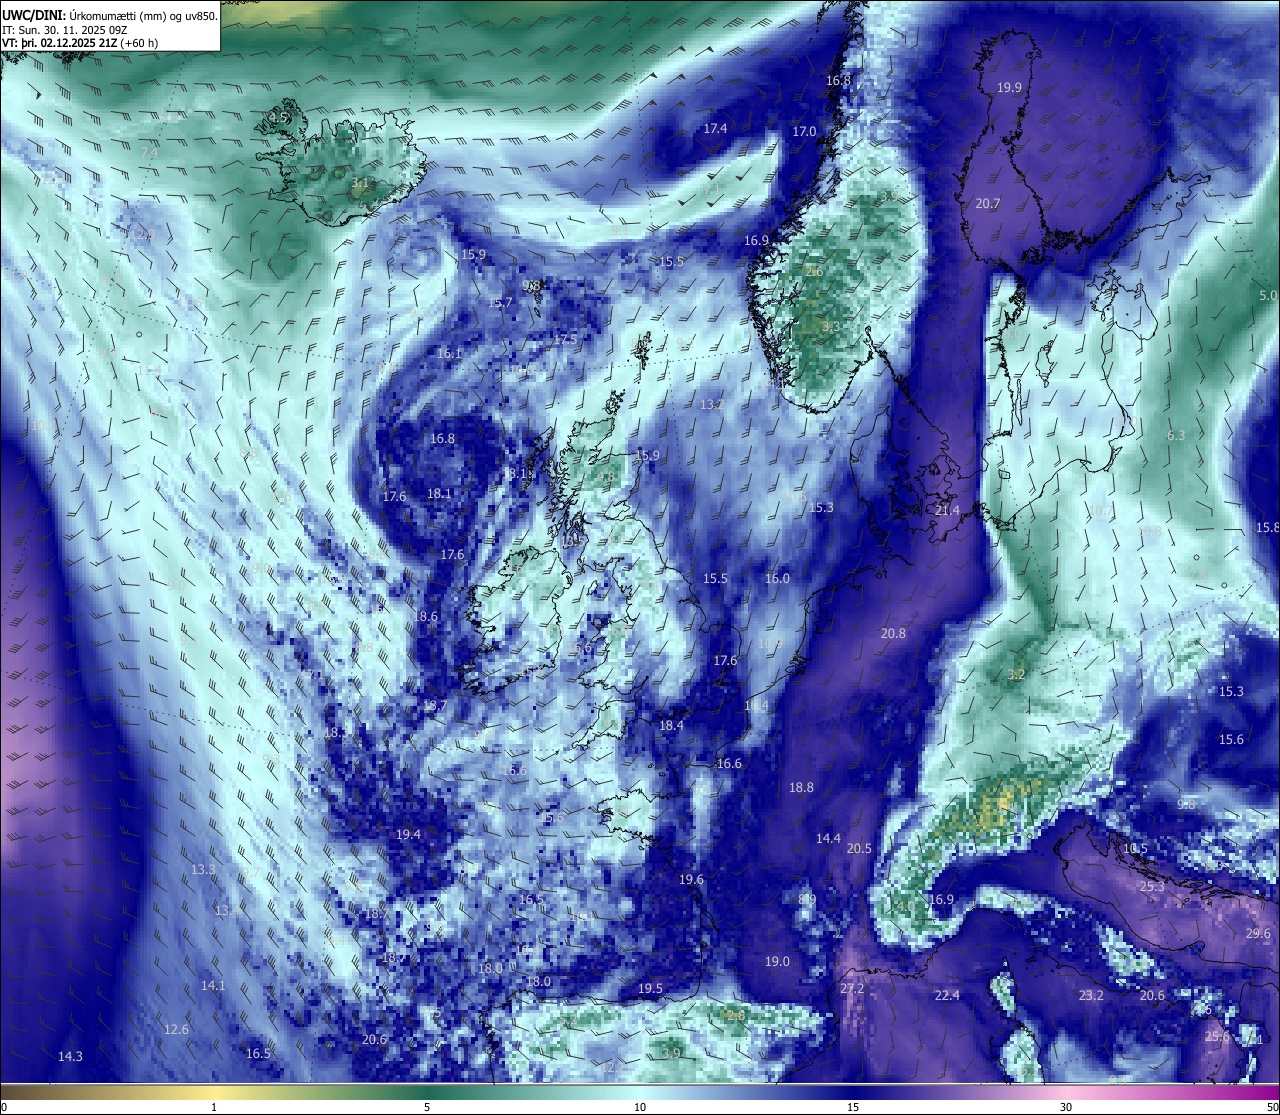Click the color scale tick label '1'

(214, 1107)
